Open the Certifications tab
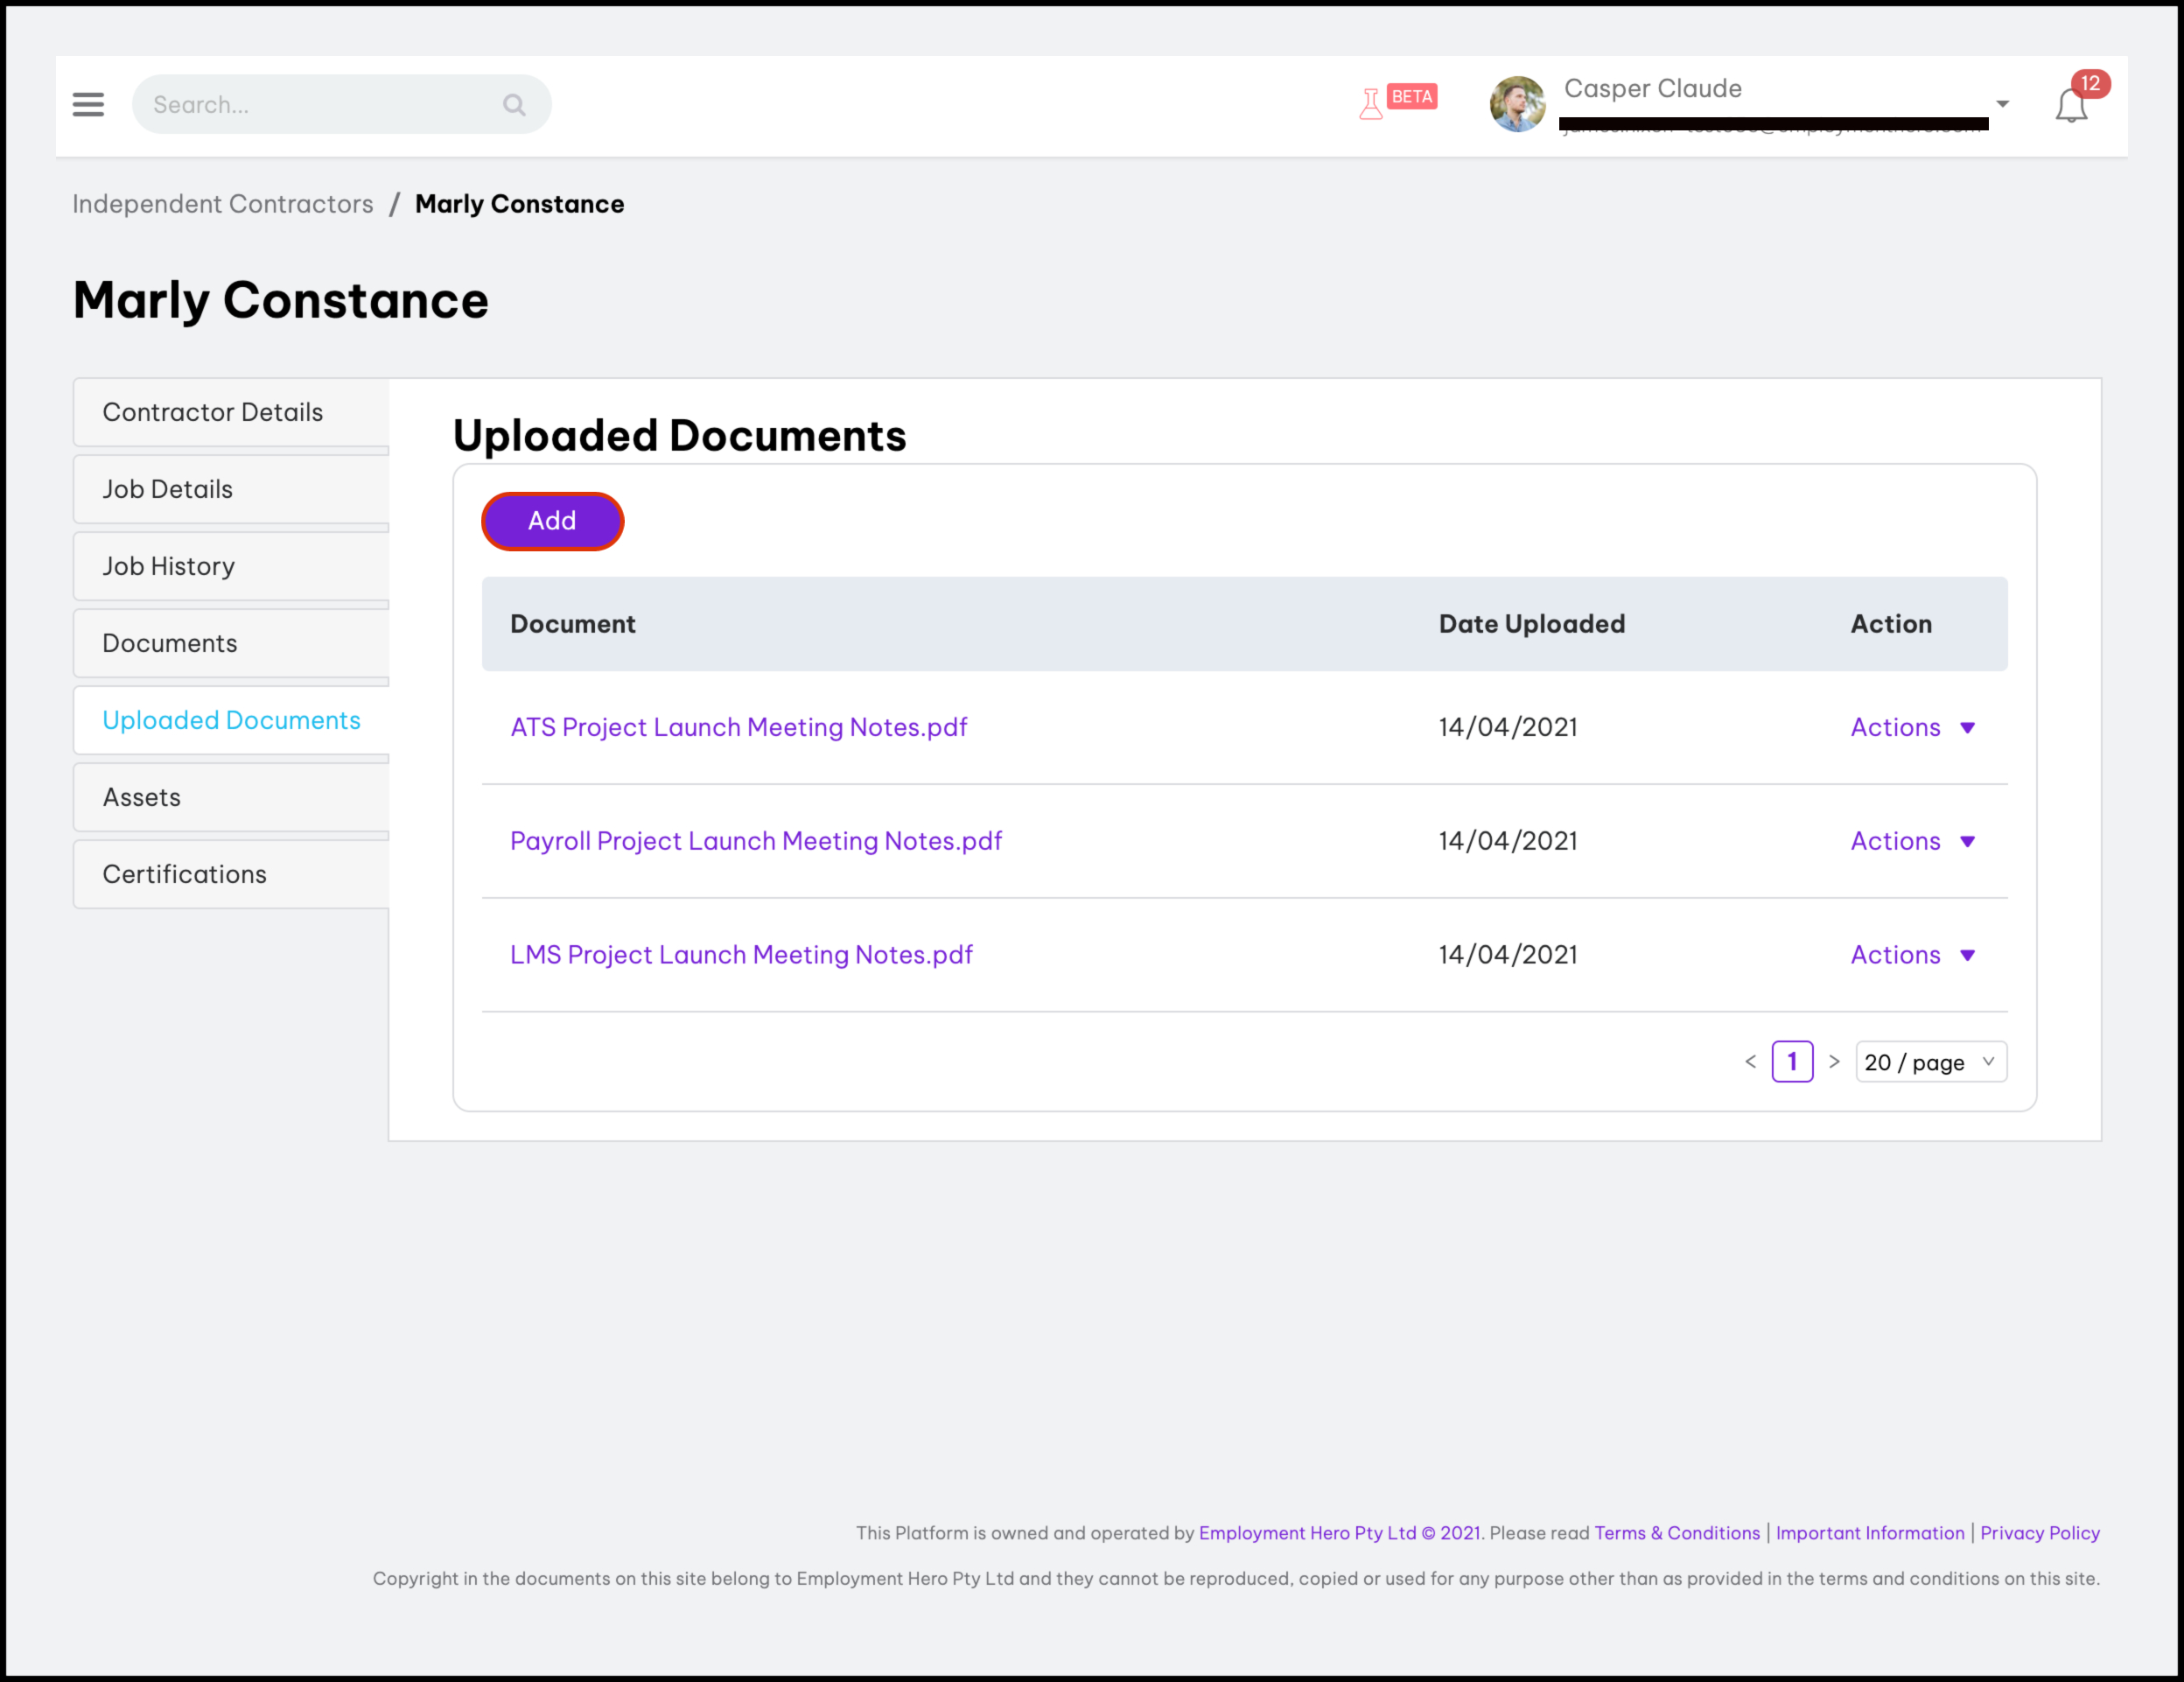This screenshot has height=1682, width=2184. click(x=185, y=874)
